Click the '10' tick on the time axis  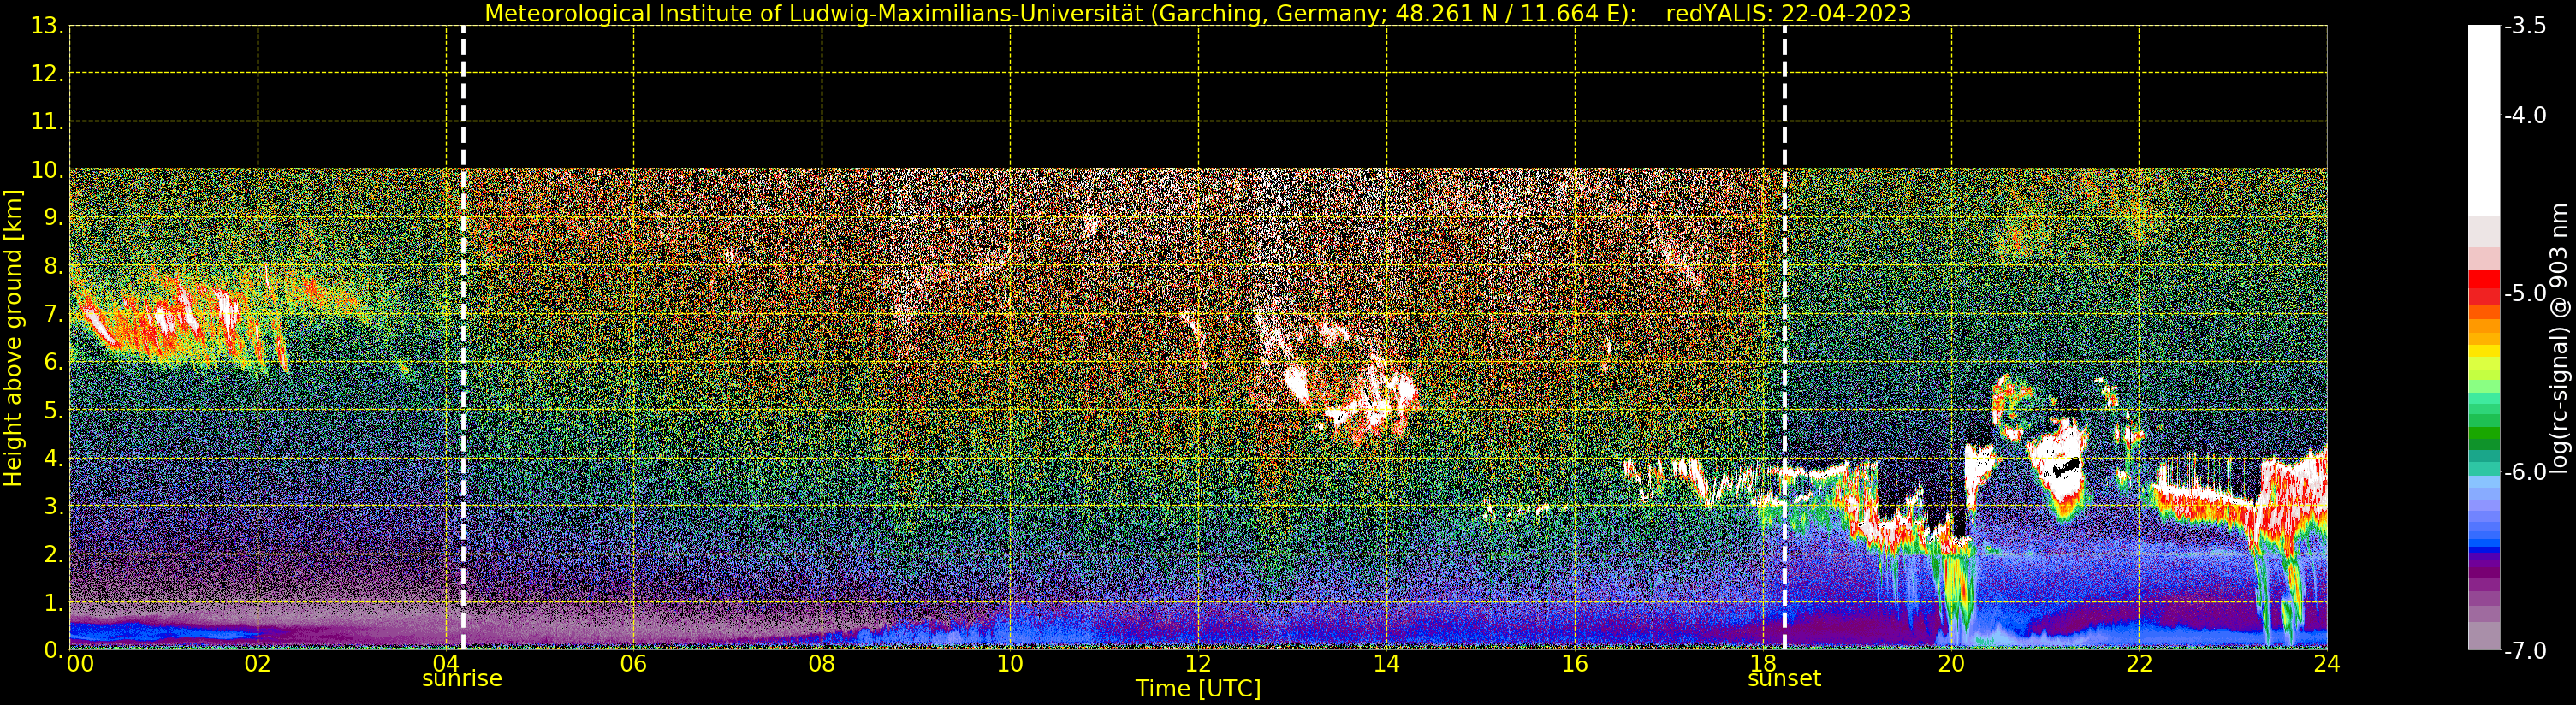[x=1010, y=663]
